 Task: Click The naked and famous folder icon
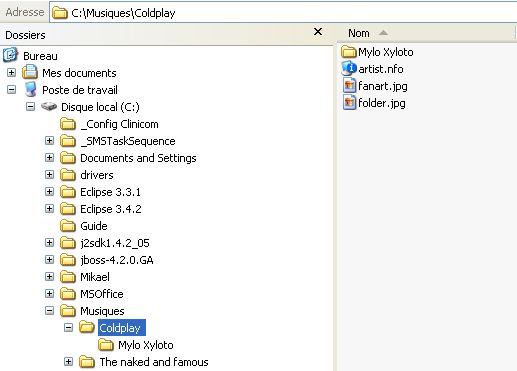[x=87, y=362]
